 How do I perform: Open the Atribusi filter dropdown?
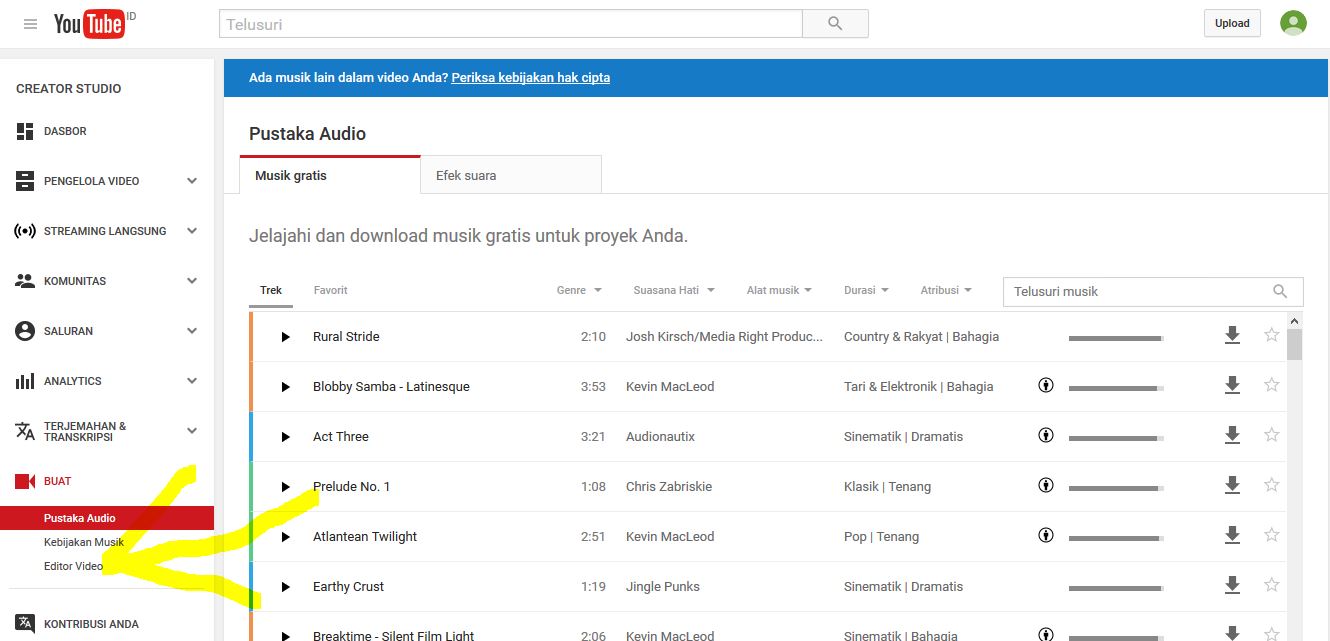pos(946,290)
